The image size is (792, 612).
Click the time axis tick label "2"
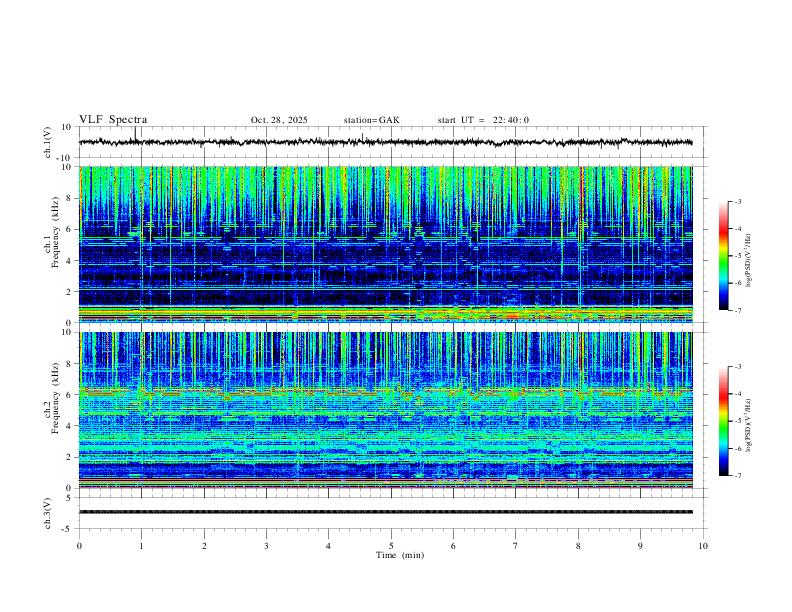click(x=204, y=546)
